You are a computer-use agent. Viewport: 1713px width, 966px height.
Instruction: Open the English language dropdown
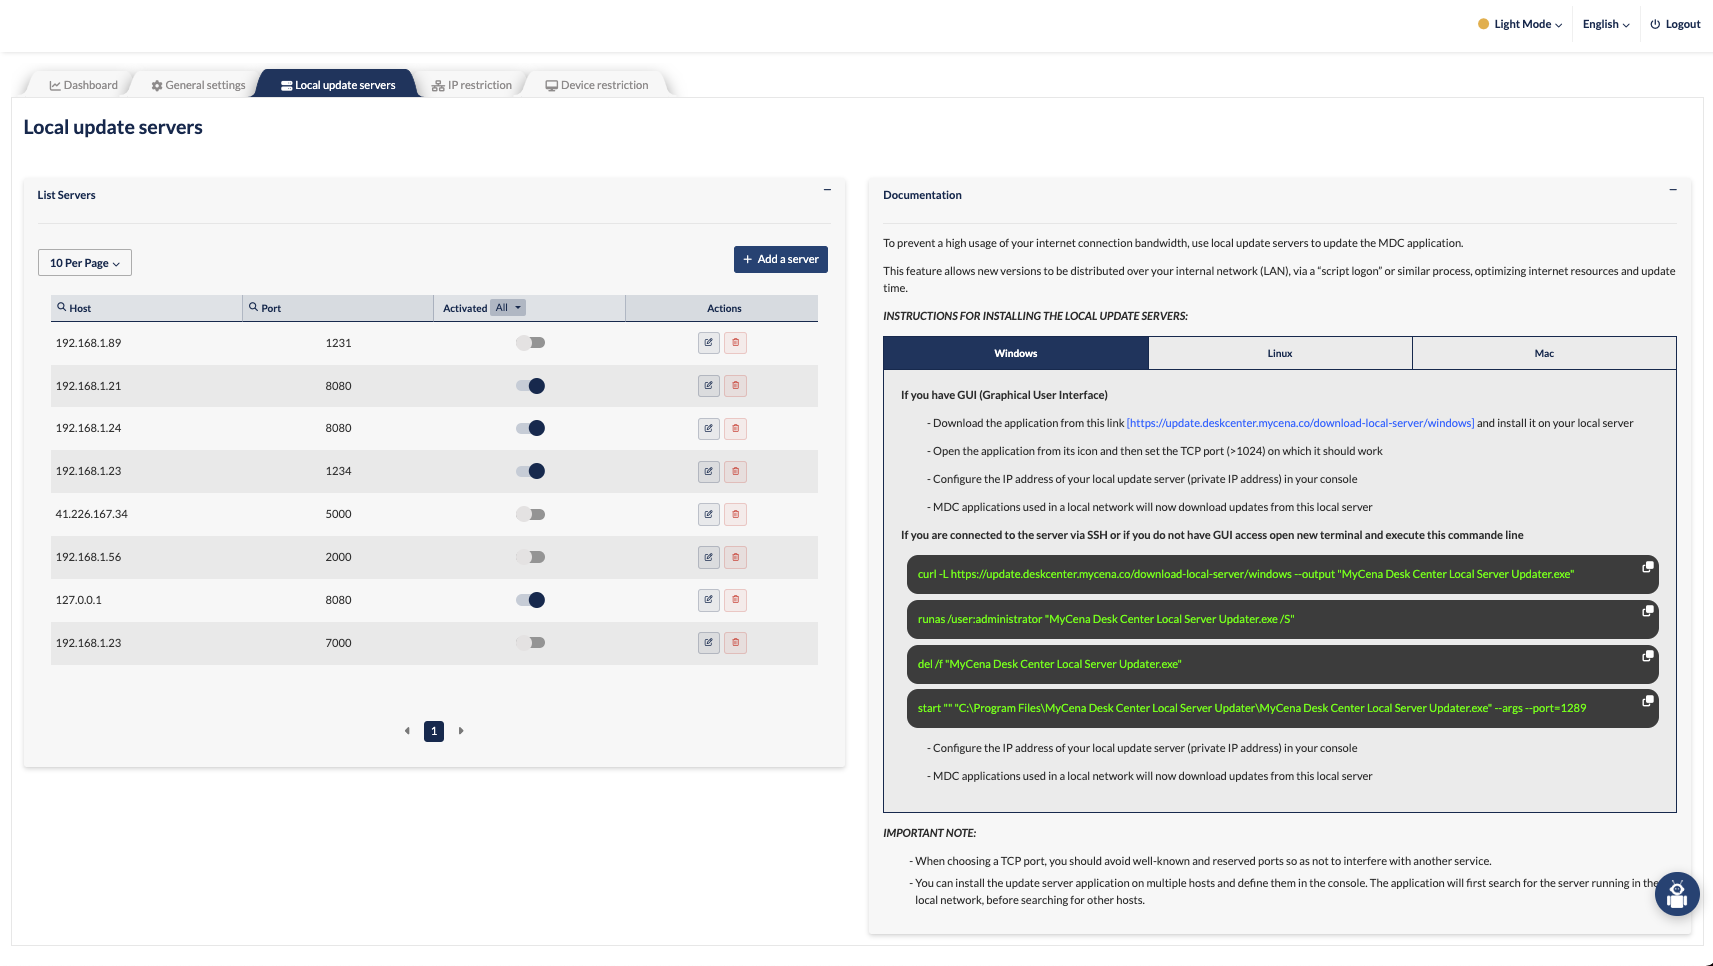point(1606,24)
